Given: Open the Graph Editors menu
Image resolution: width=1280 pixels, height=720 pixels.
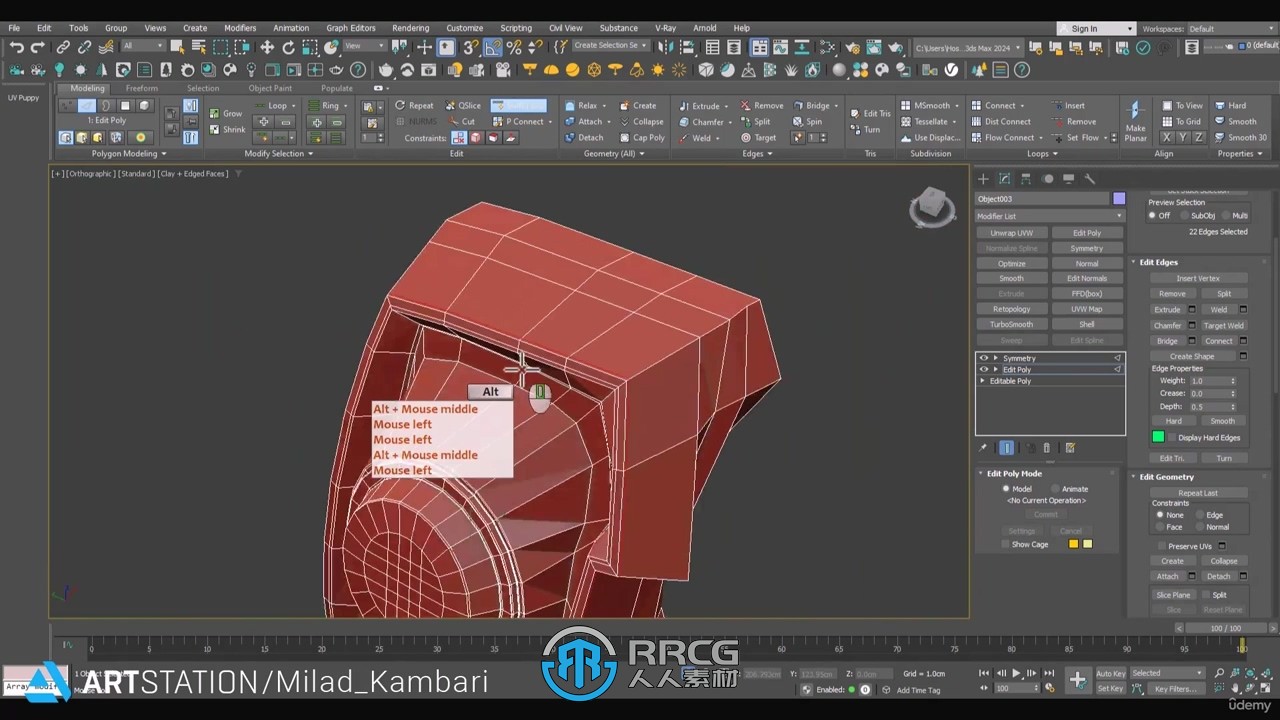Looking at the screenshot, I should (350, 28).
